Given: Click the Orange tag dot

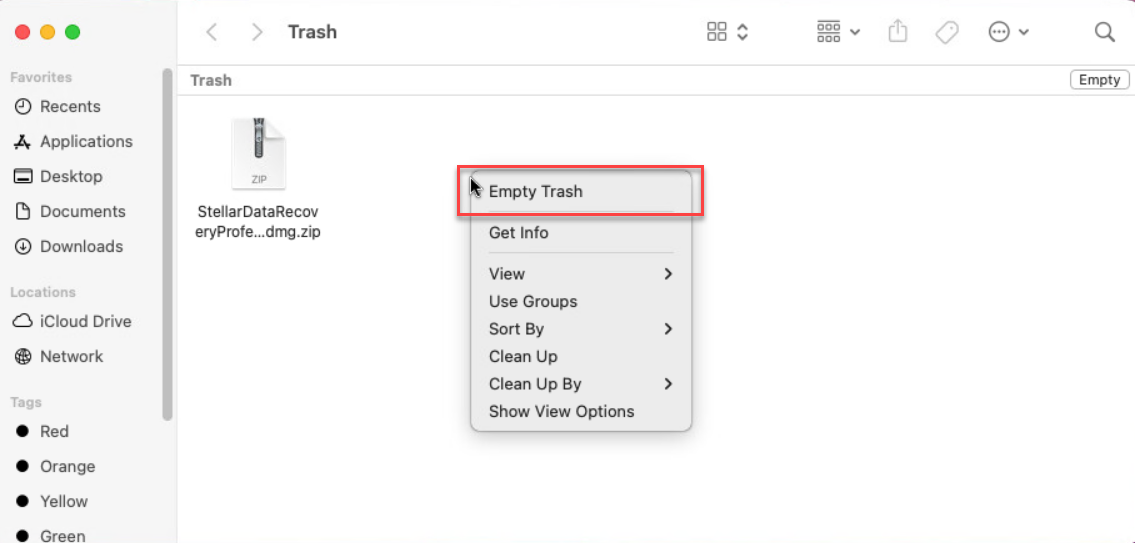Looking at the screenshot, I should tap(22, 466).
